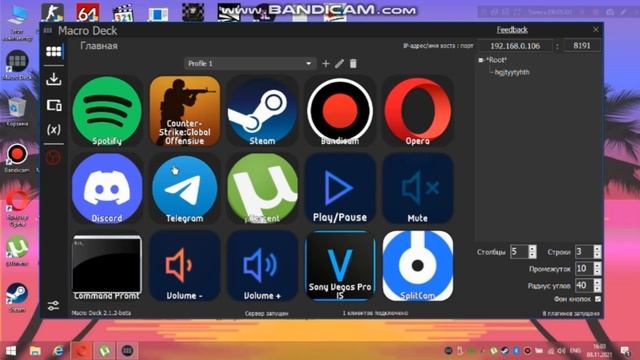The image size is (640, 360).
Task: Click the Feedback link
Action: pyautogui.click(x=512, y=30)
